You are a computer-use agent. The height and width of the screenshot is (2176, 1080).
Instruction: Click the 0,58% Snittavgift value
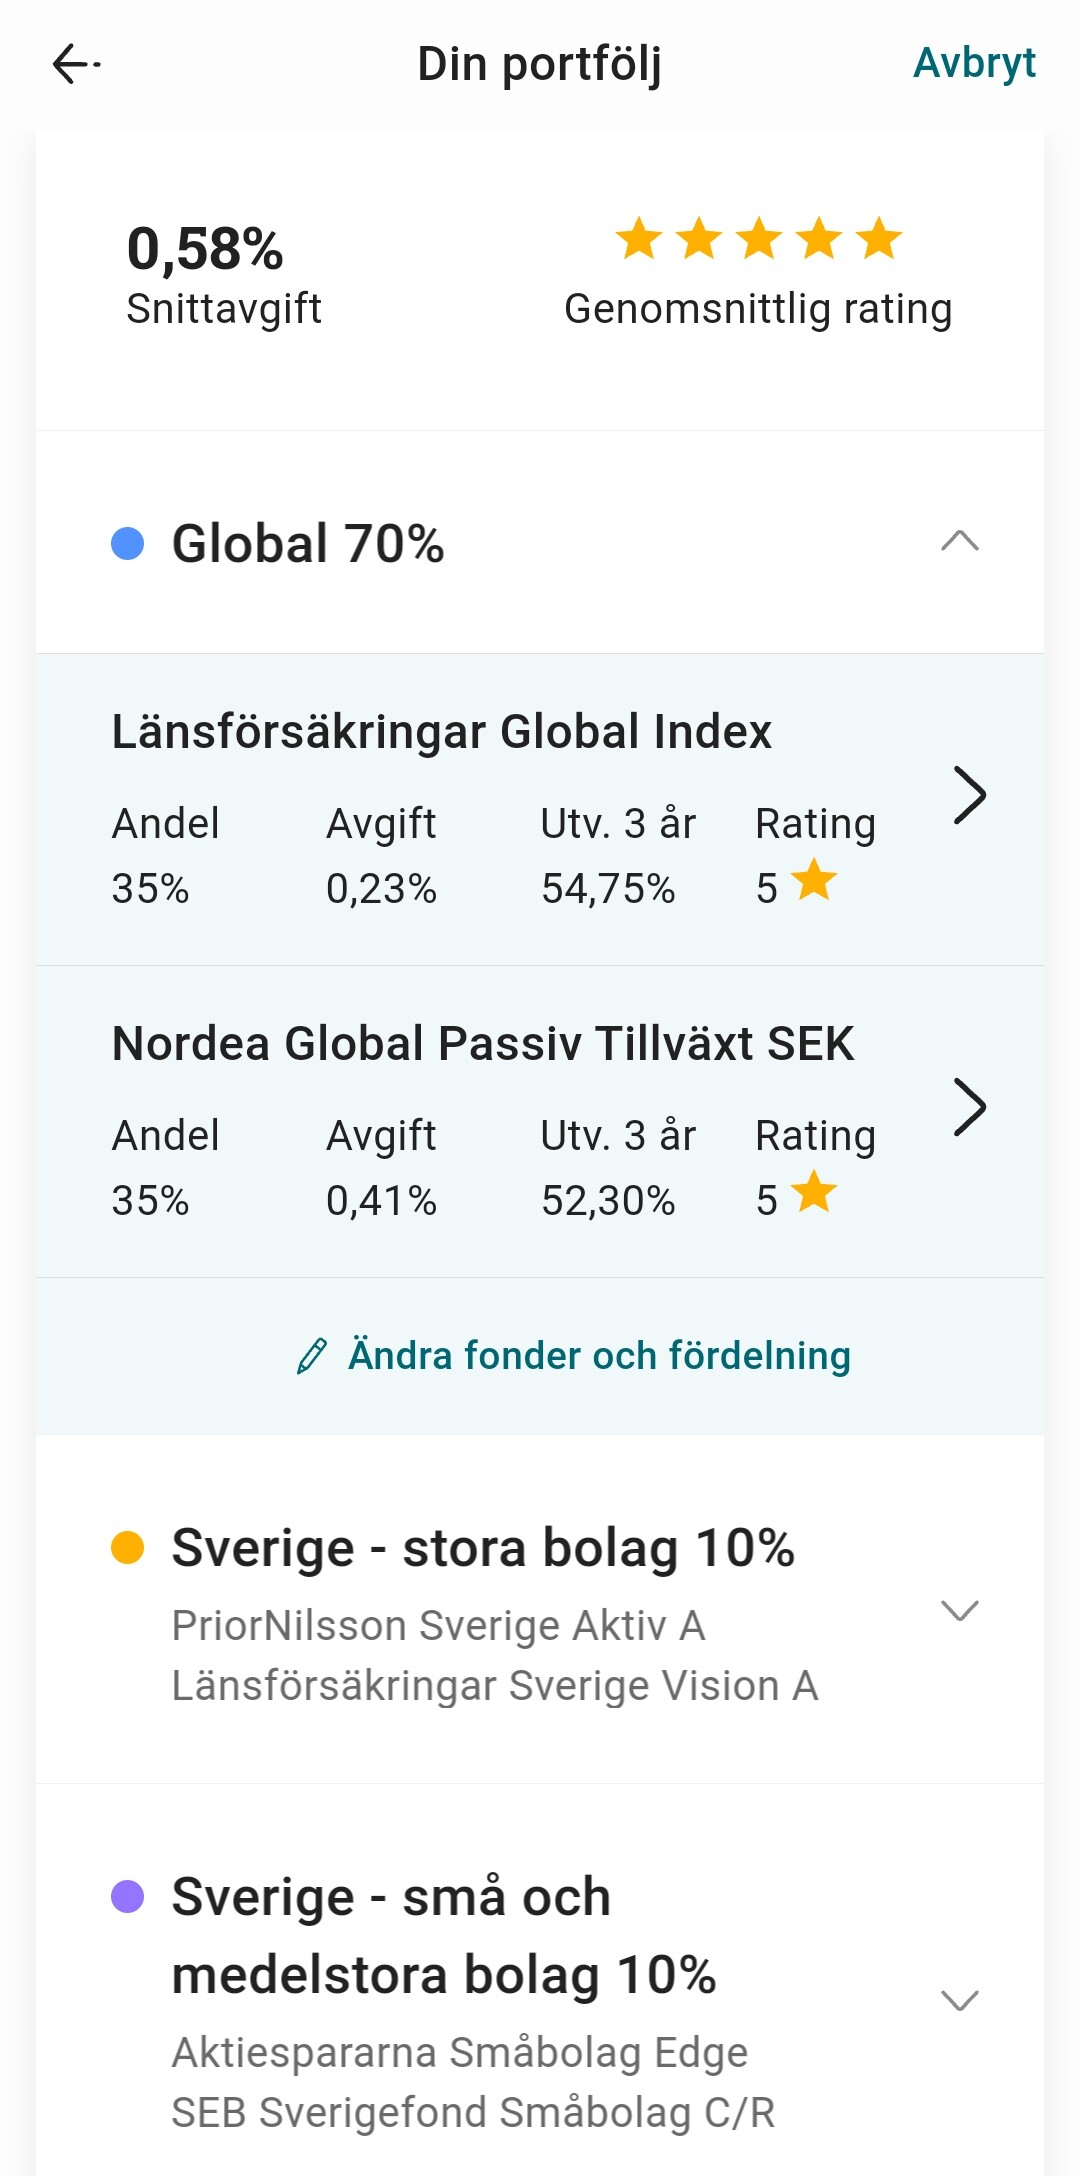coord(205,249)
